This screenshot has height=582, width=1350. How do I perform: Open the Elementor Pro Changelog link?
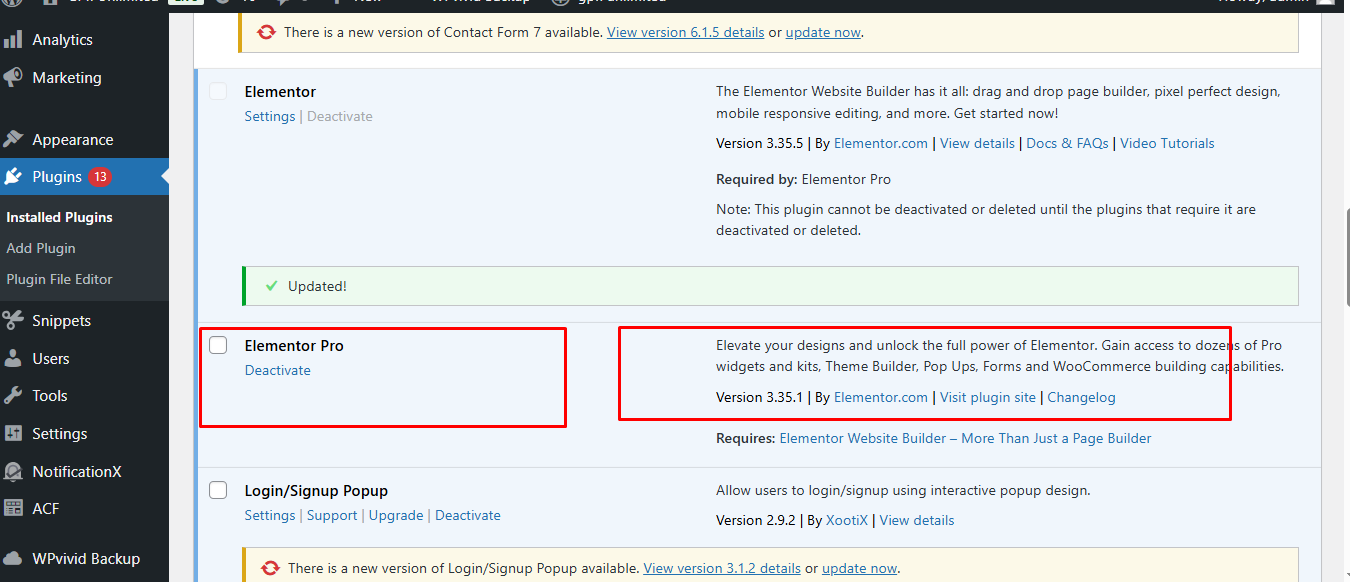1081,397
